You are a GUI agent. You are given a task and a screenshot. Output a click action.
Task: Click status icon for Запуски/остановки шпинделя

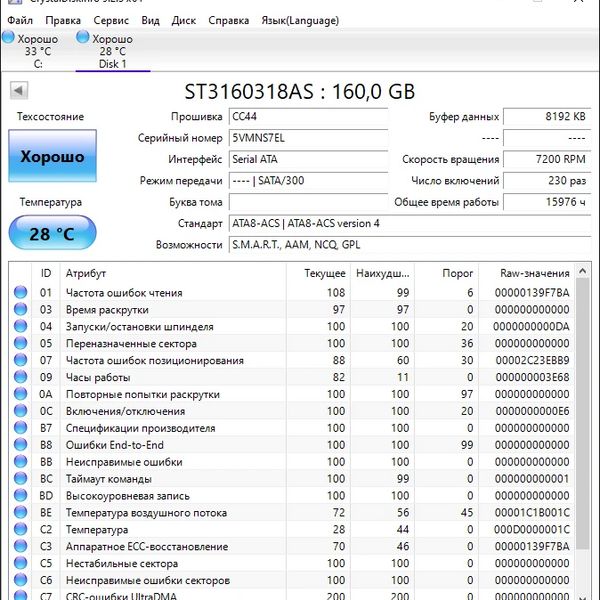[20, 326]
